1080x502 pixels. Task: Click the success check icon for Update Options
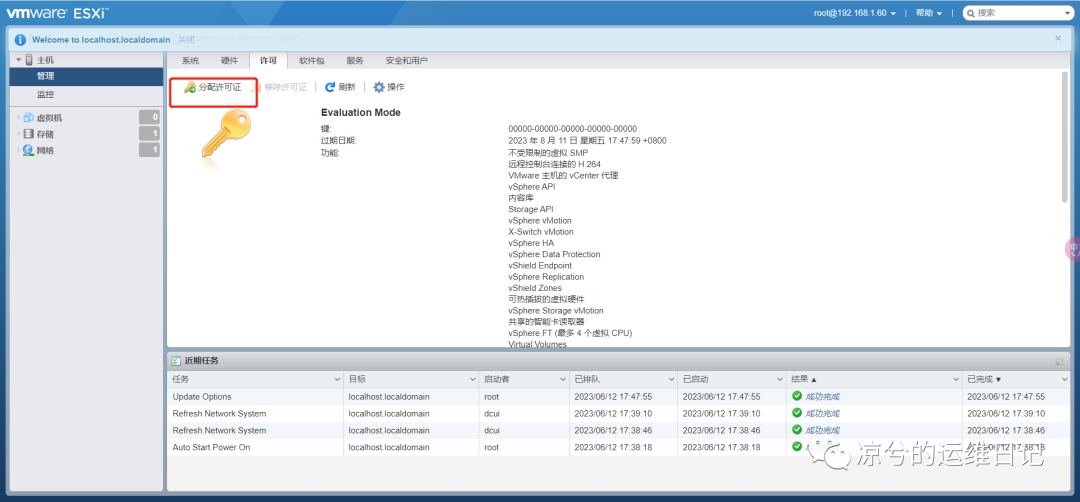coord(797,396)
